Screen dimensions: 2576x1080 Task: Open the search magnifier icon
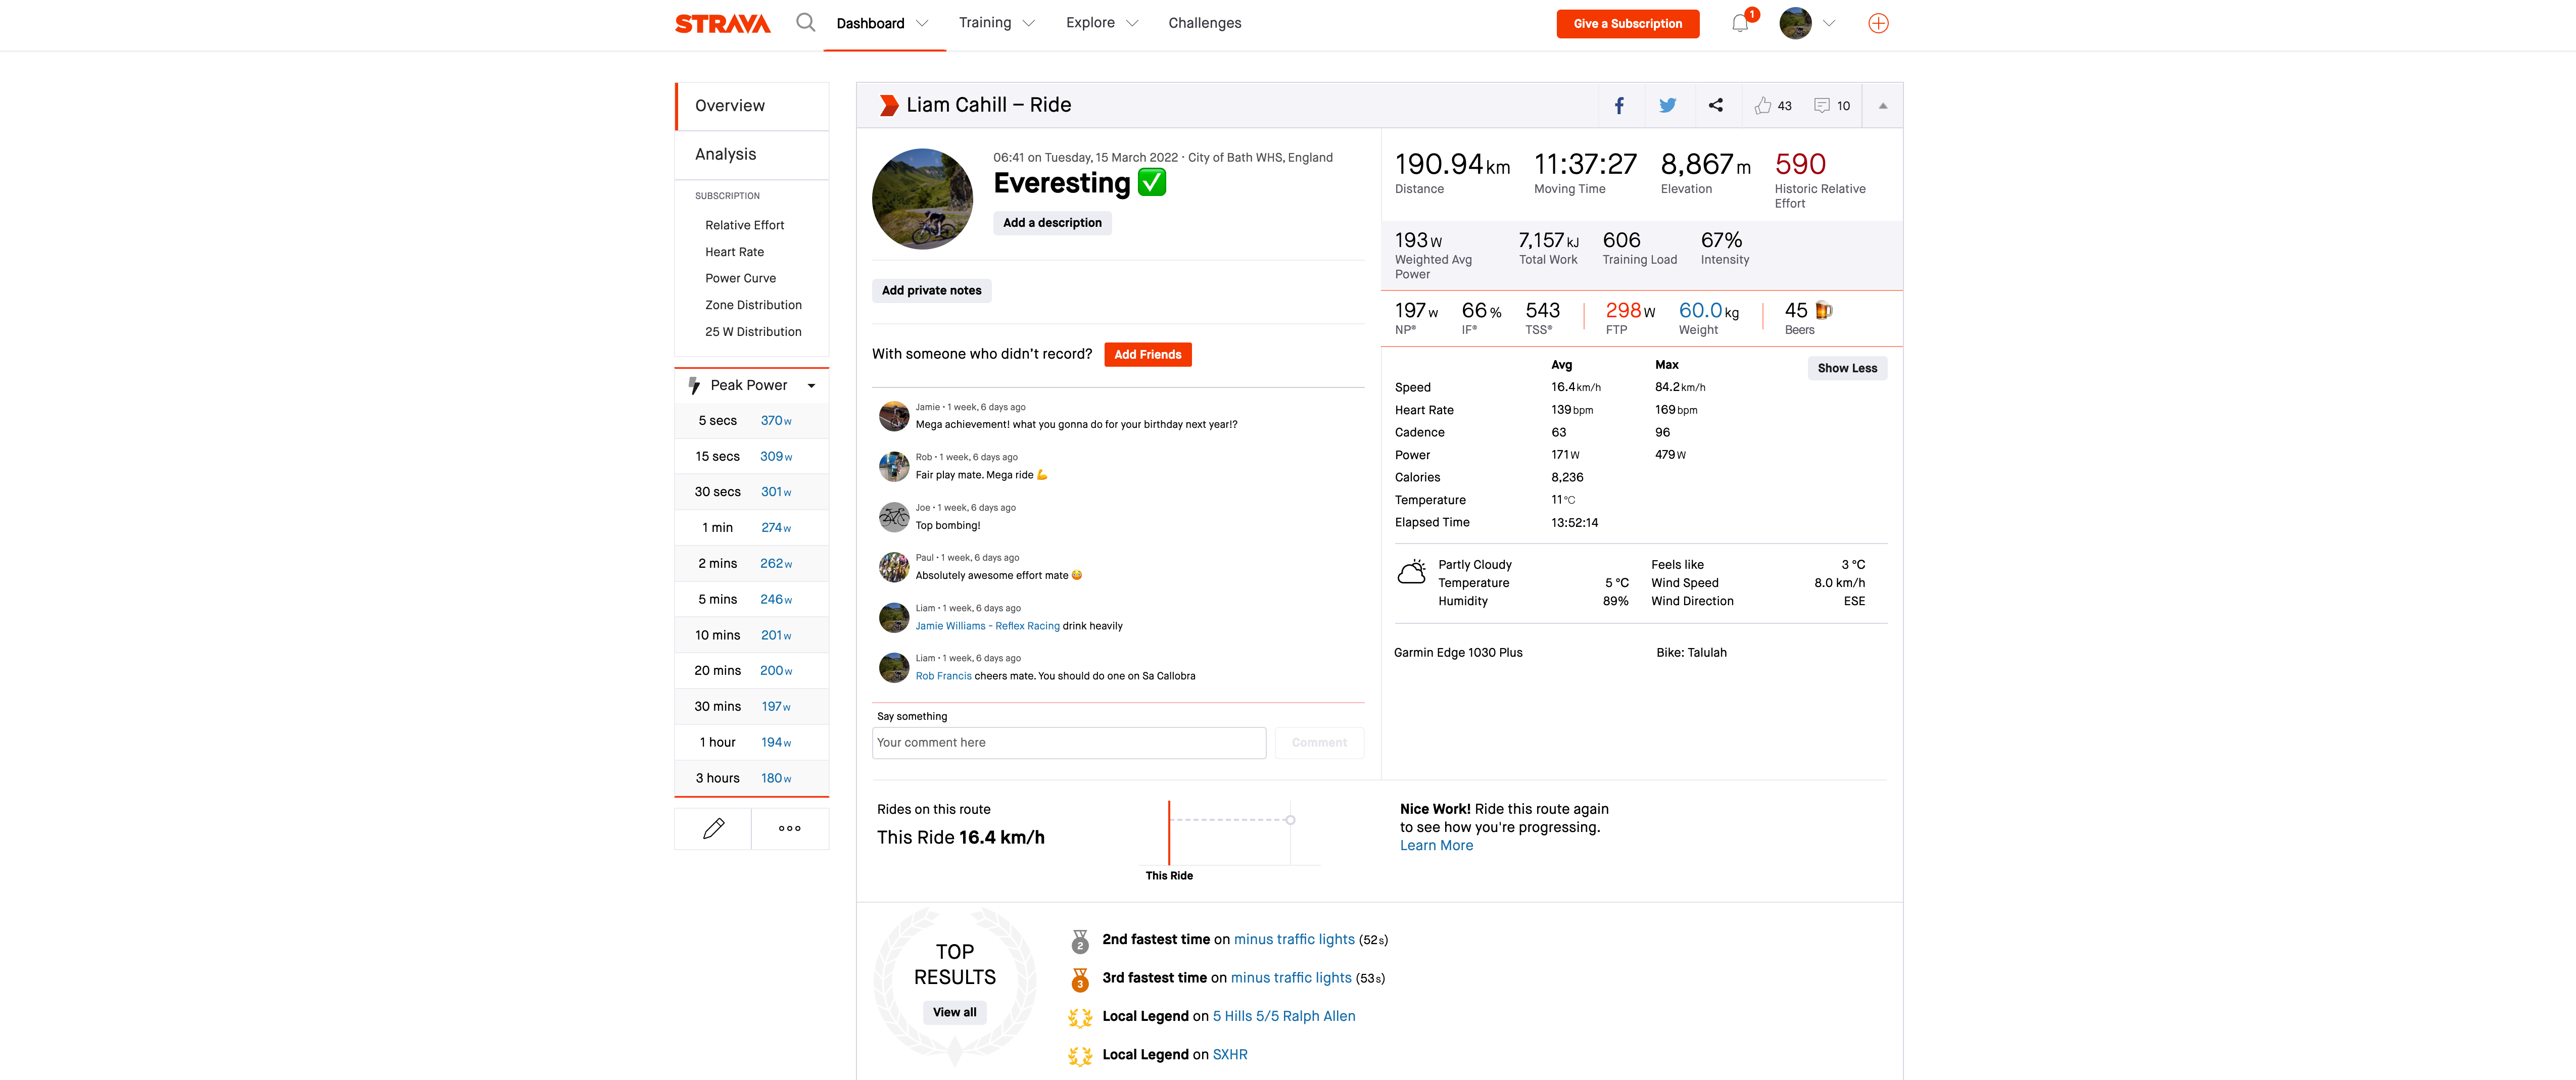[805, 22]
